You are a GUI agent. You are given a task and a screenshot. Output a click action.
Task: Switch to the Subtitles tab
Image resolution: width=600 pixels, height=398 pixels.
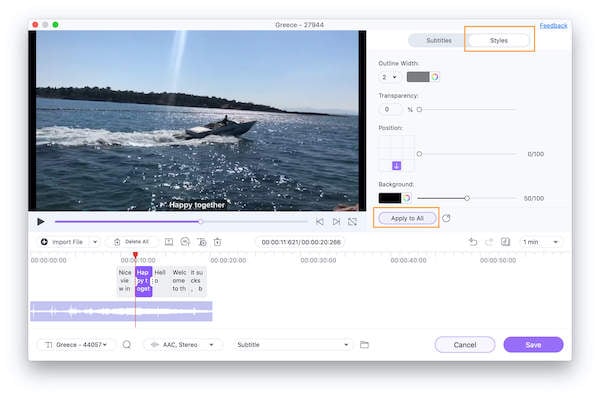(x=439, y=40)
